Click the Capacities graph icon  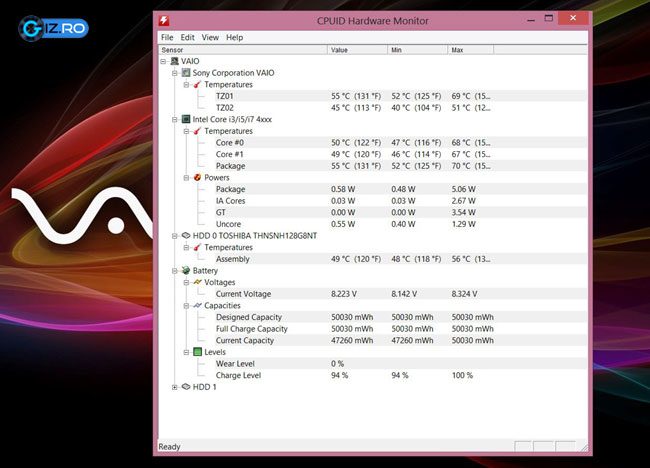197,306
